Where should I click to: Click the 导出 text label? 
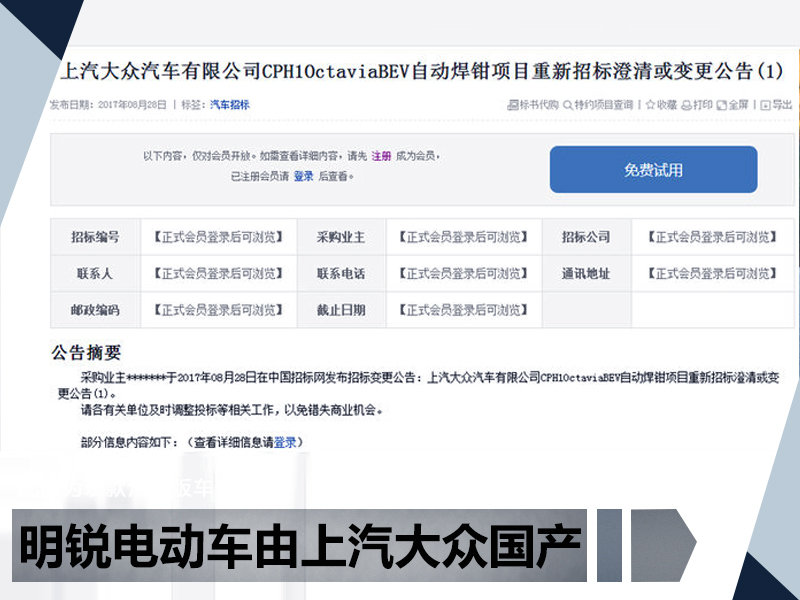click(782, 105)
